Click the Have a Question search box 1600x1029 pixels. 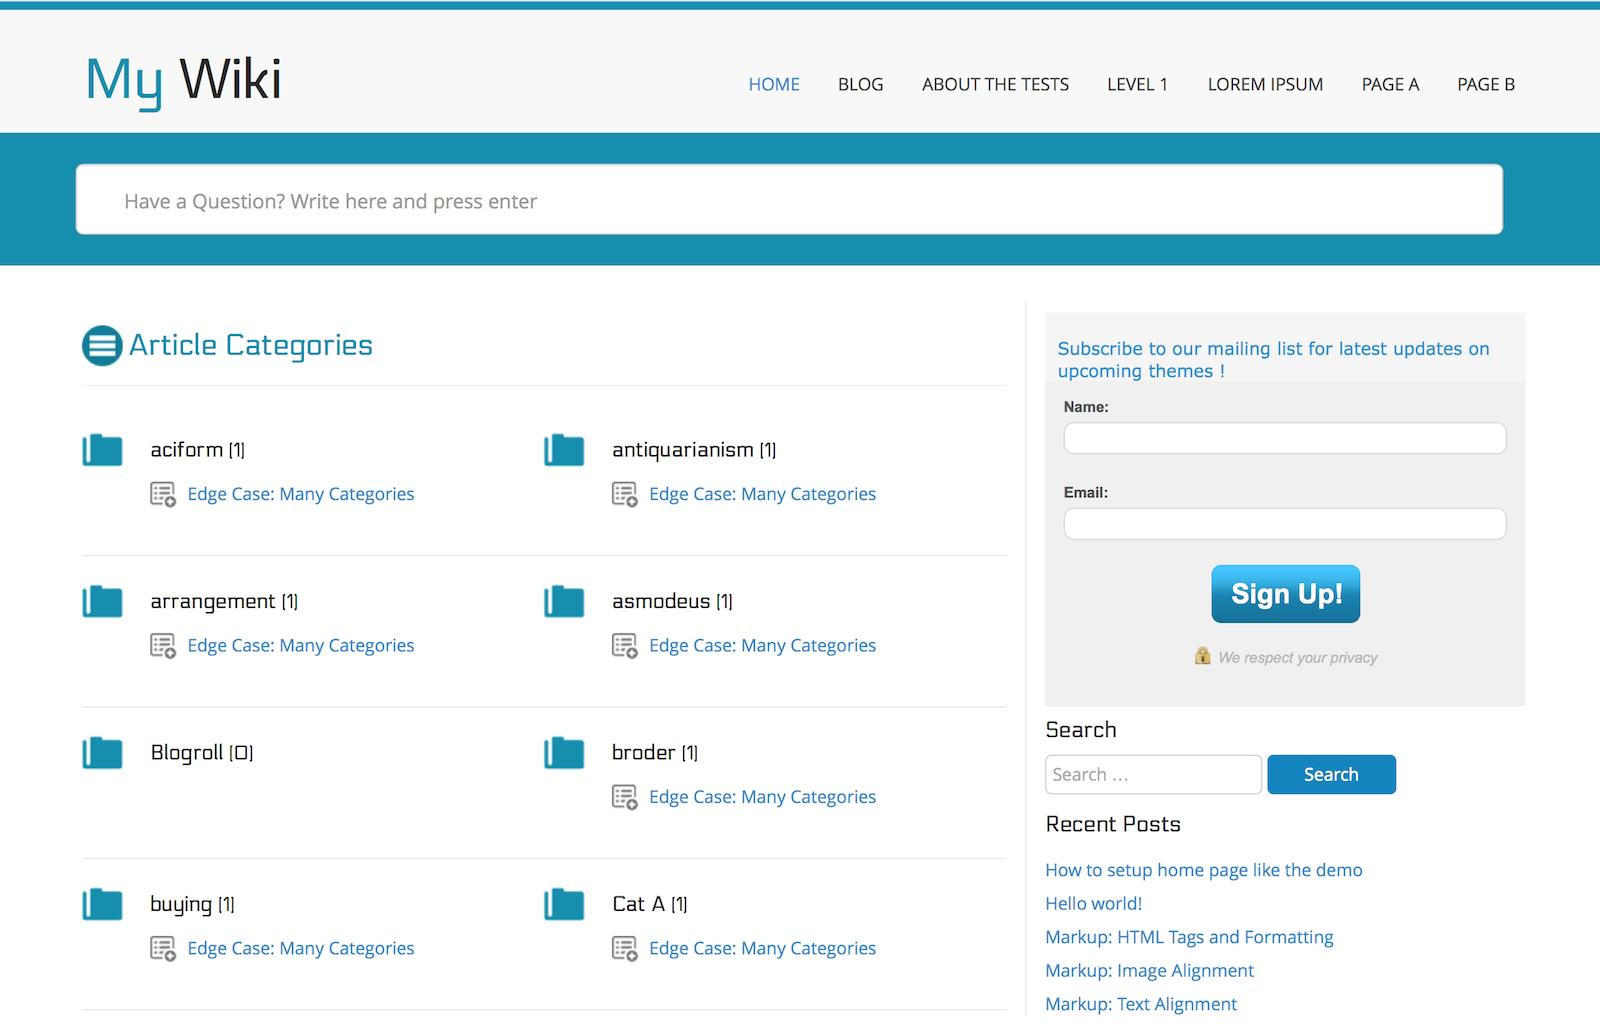tap(789, 200)
